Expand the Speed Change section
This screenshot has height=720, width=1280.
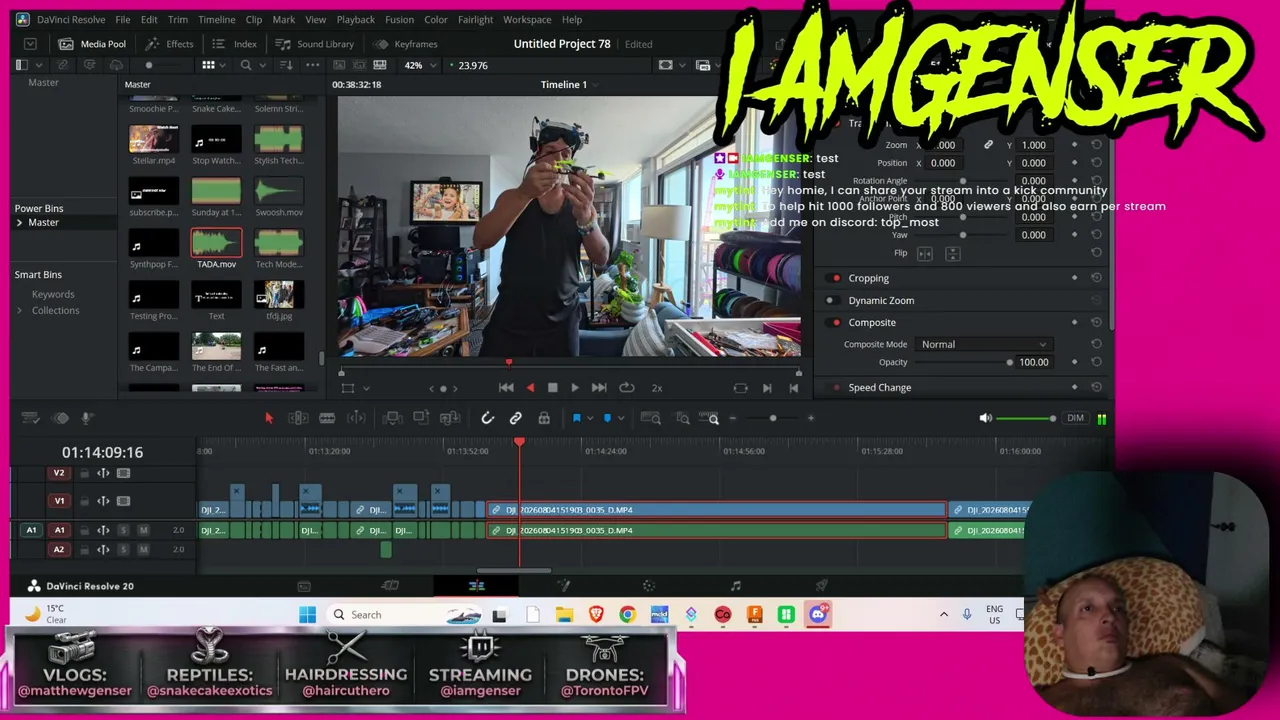[879, 388]
